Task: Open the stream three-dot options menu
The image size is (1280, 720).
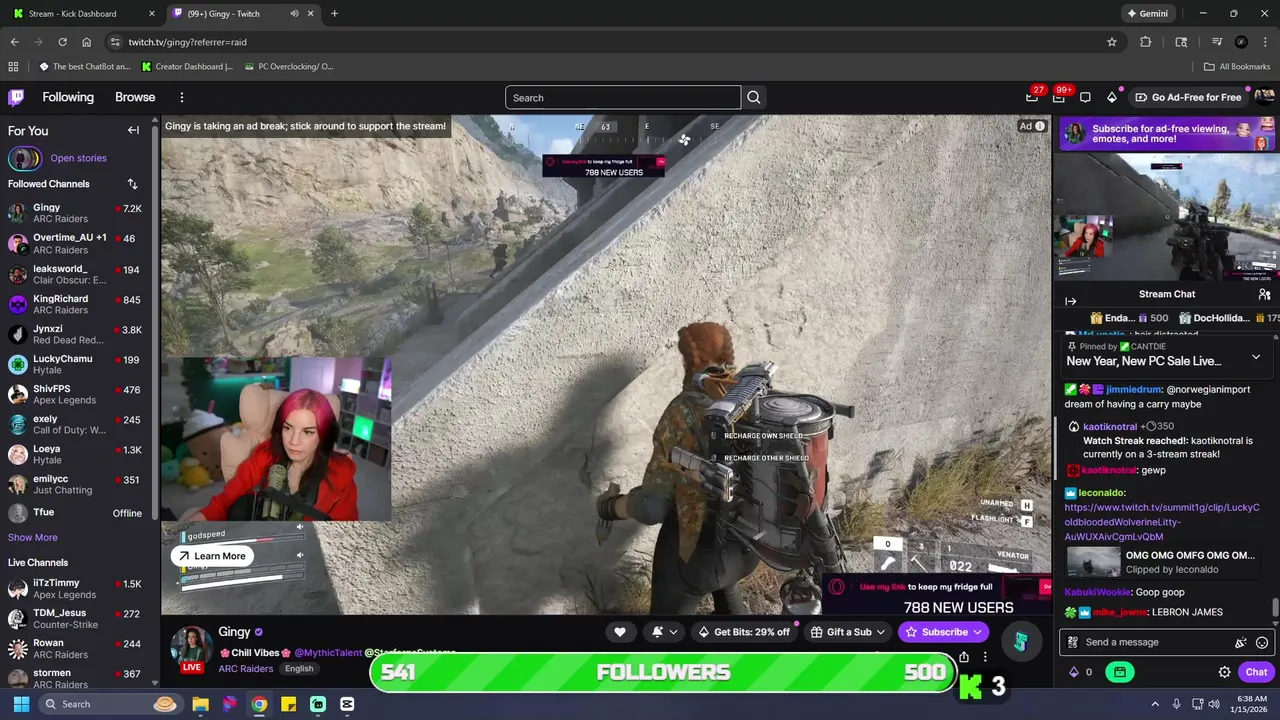Action: click(985, 657)
